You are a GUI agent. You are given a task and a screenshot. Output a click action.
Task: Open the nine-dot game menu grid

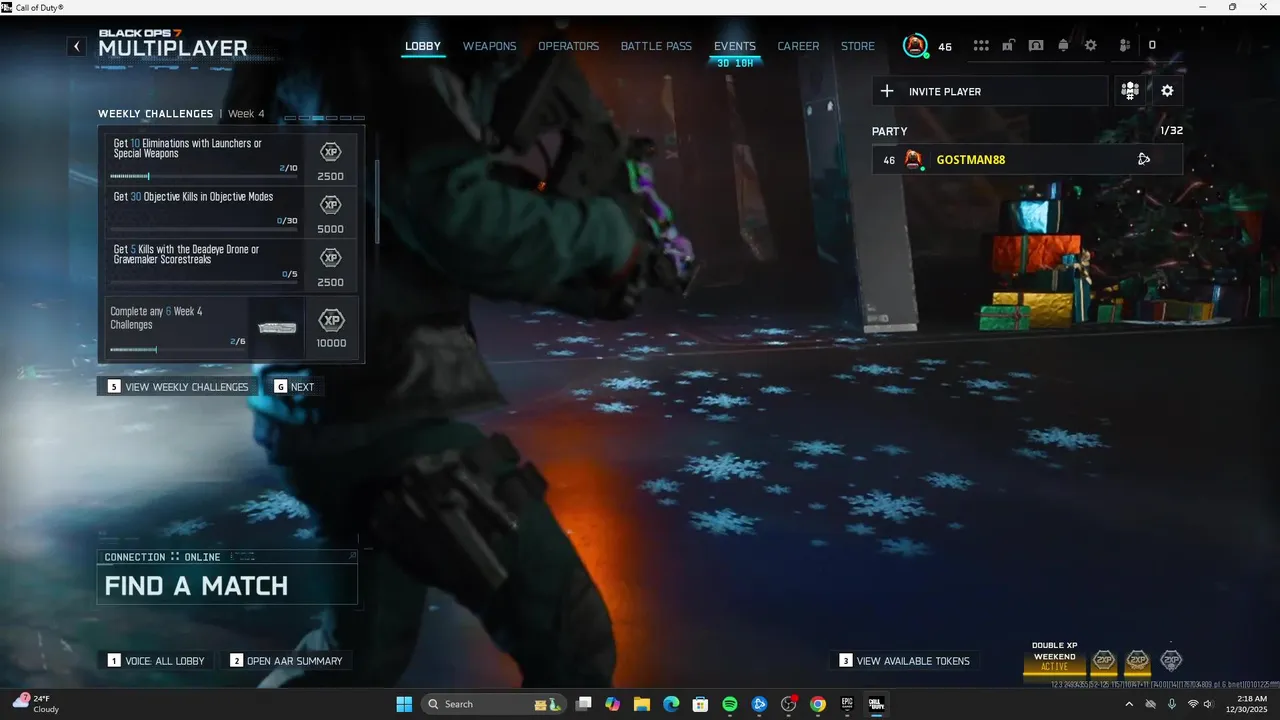pyautogui.click(x=981, y=46)
